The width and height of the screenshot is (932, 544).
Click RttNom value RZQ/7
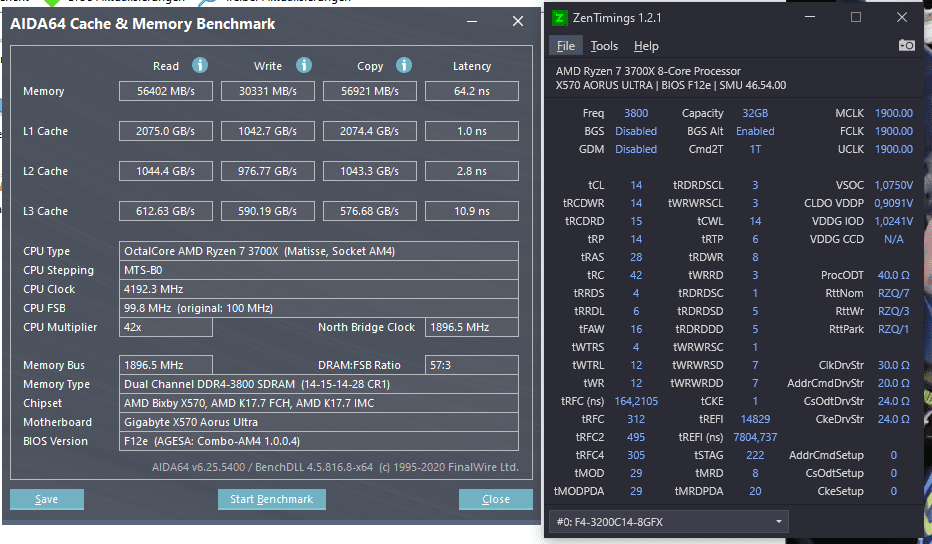pos(893,293)
